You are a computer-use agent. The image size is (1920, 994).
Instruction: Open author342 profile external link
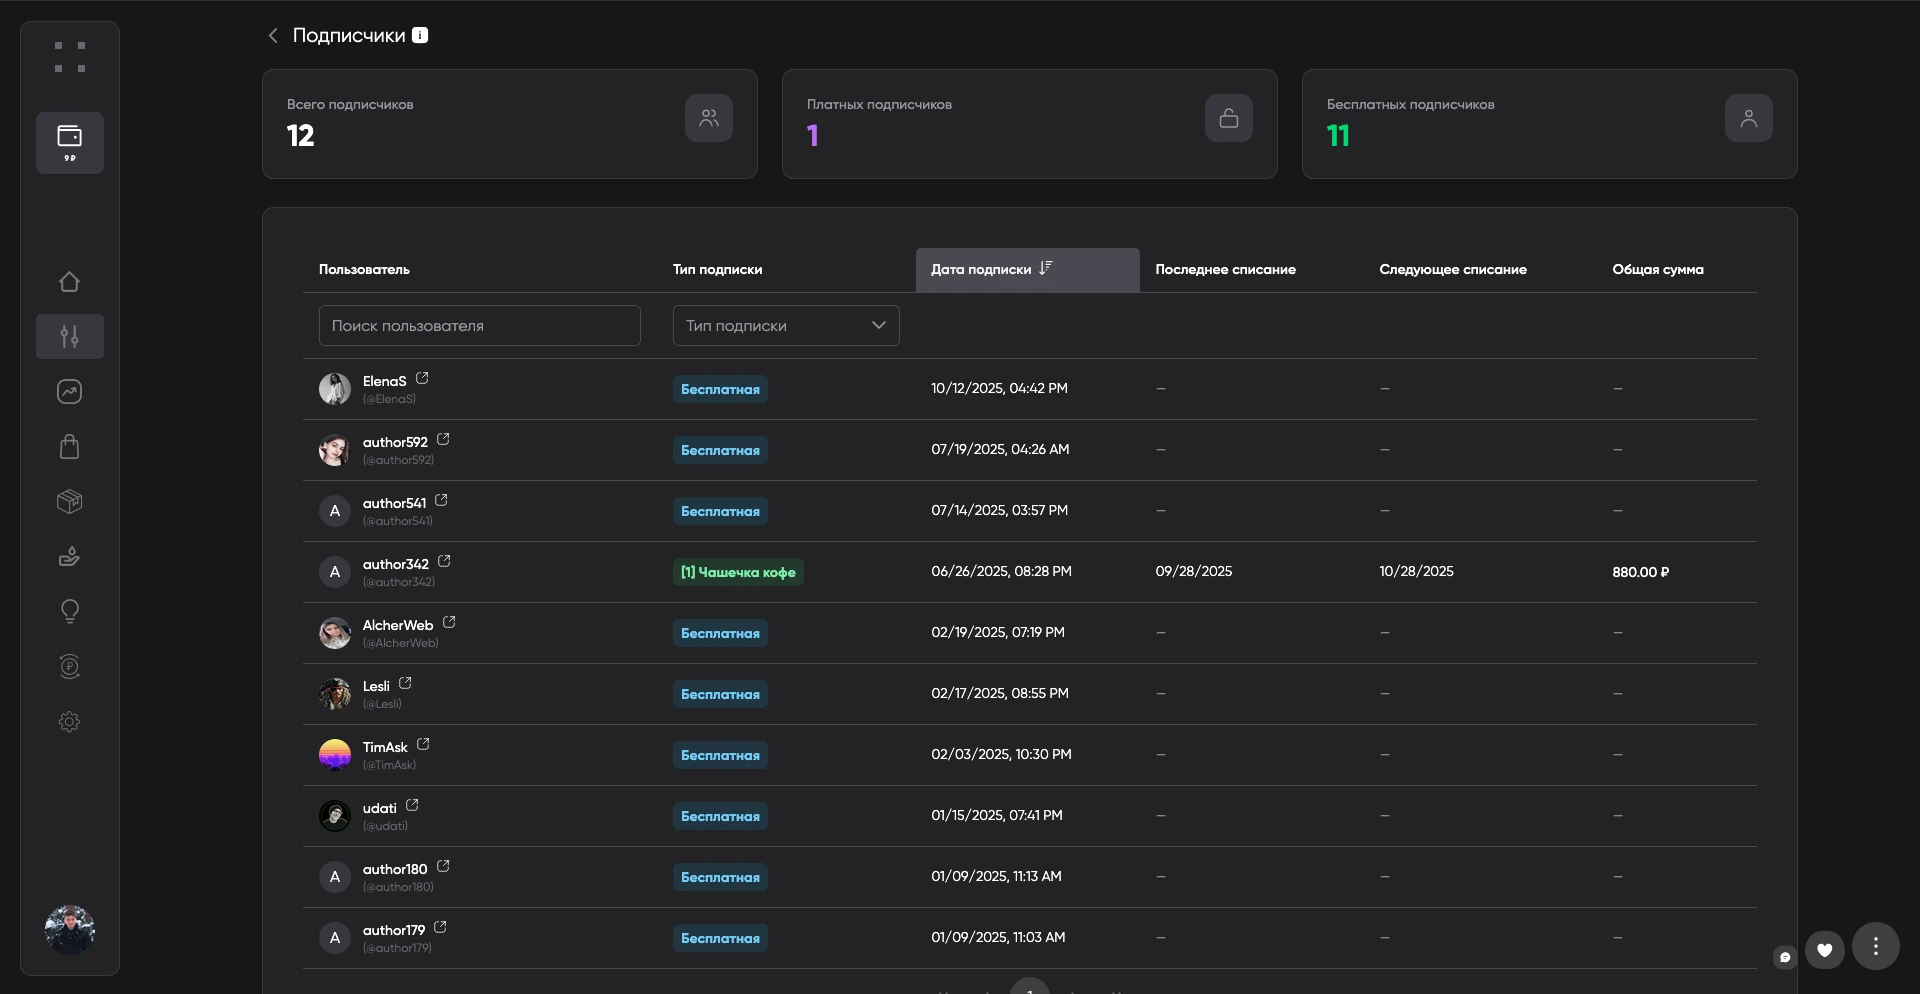pyautogui.click(x=444, y=562)
